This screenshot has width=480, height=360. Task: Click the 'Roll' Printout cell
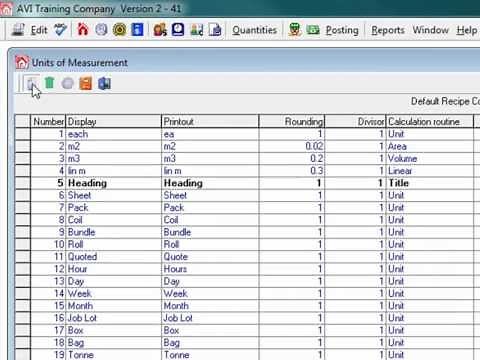coord(210,244)
